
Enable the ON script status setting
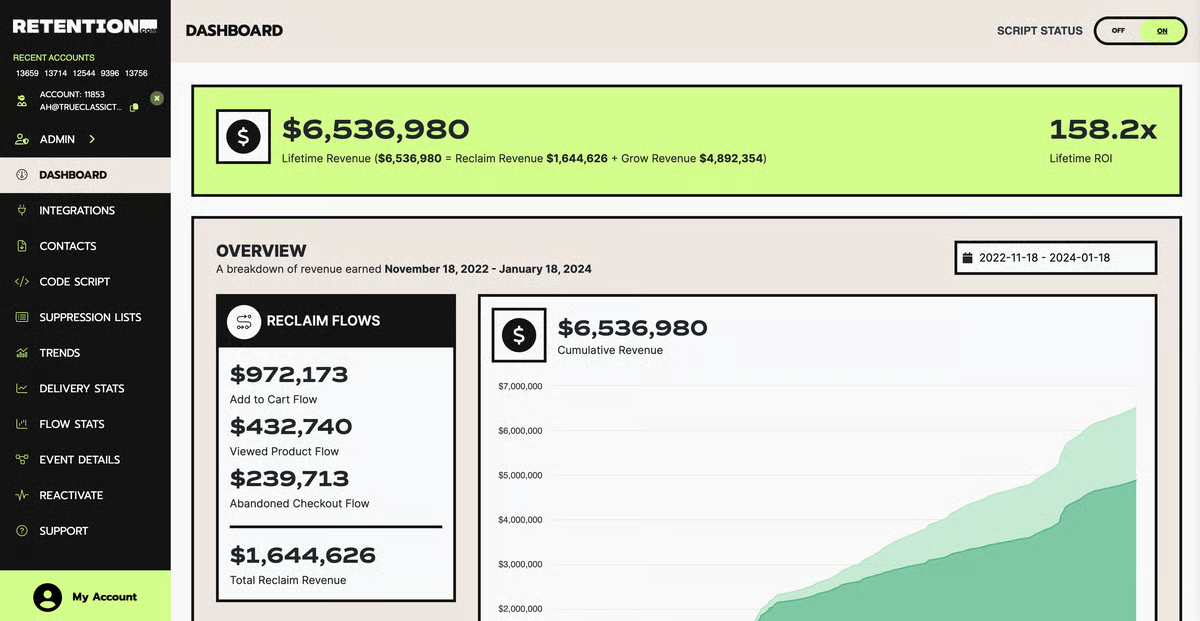(1161, 31)
